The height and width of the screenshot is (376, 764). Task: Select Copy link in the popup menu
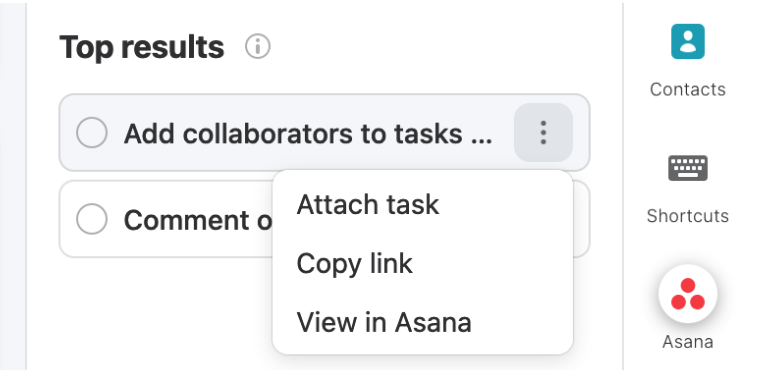tap(355, 263)
